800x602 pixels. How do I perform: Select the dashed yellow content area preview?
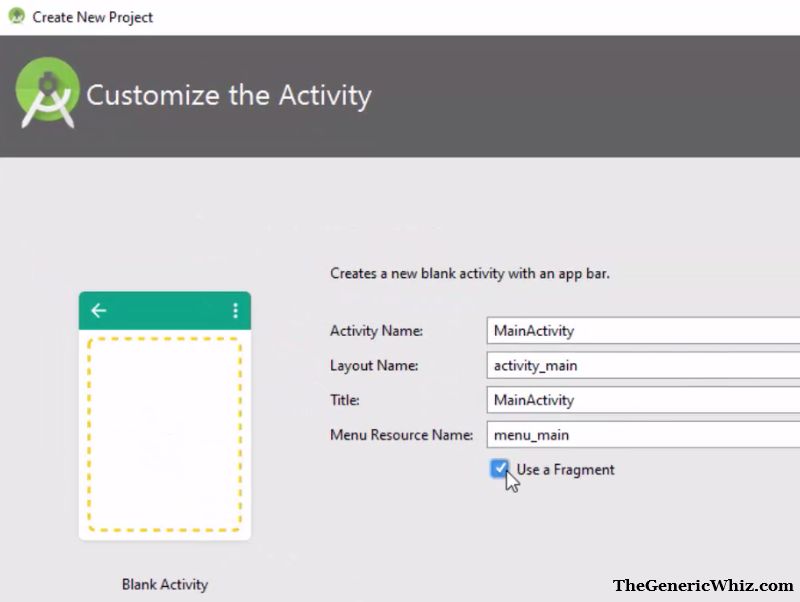[x=165, y=434]
